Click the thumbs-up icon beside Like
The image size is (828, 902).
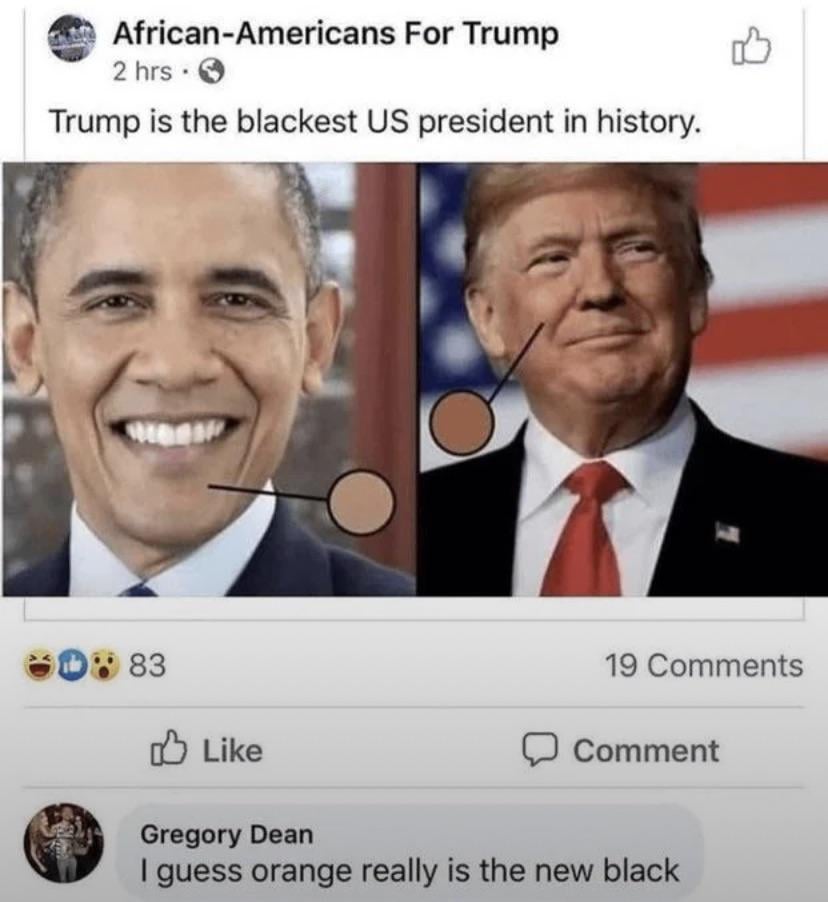(x=167, y=748)
